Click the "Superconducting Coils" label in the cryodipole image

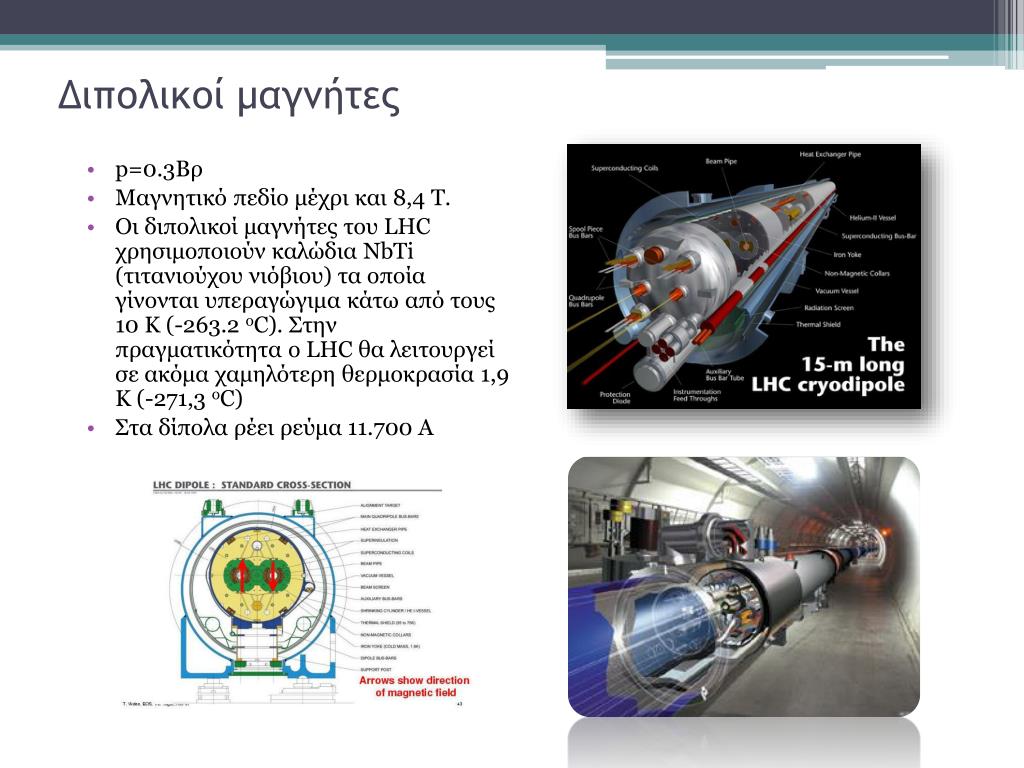[x=624, y=168]
